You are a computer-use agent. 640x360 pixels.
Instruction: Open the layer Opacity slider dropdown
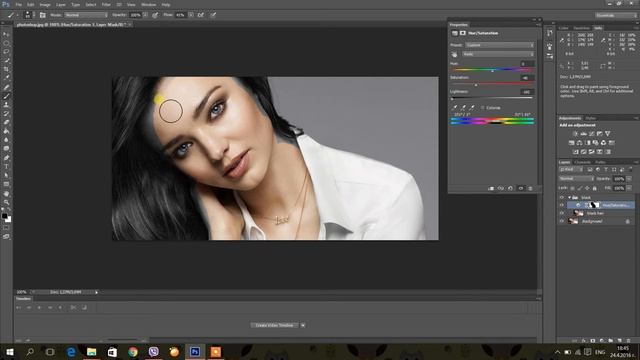629,179
